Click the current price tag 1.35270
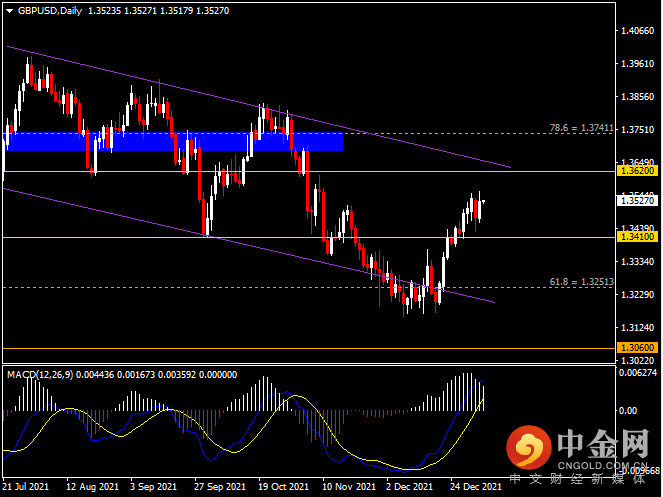 637,201
